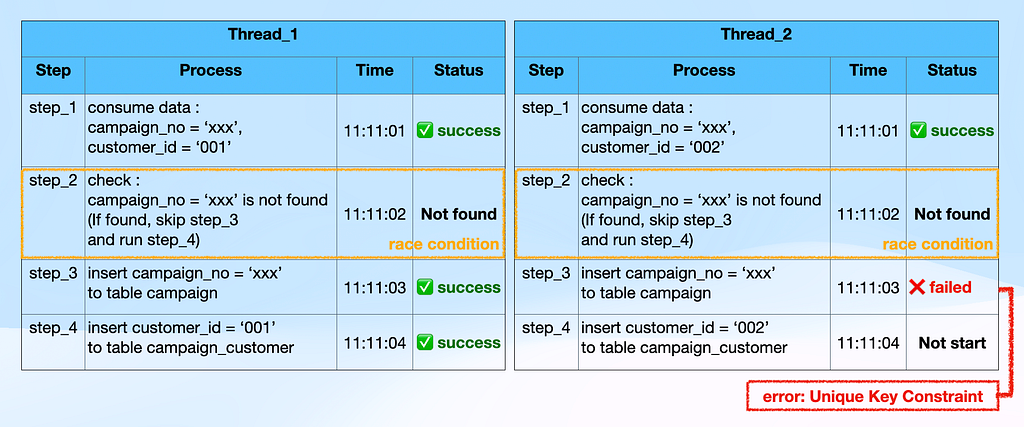Screen dimensions: 1024x427
Task: Select the Thread_2 table title
Action: (x=756, y=35)
